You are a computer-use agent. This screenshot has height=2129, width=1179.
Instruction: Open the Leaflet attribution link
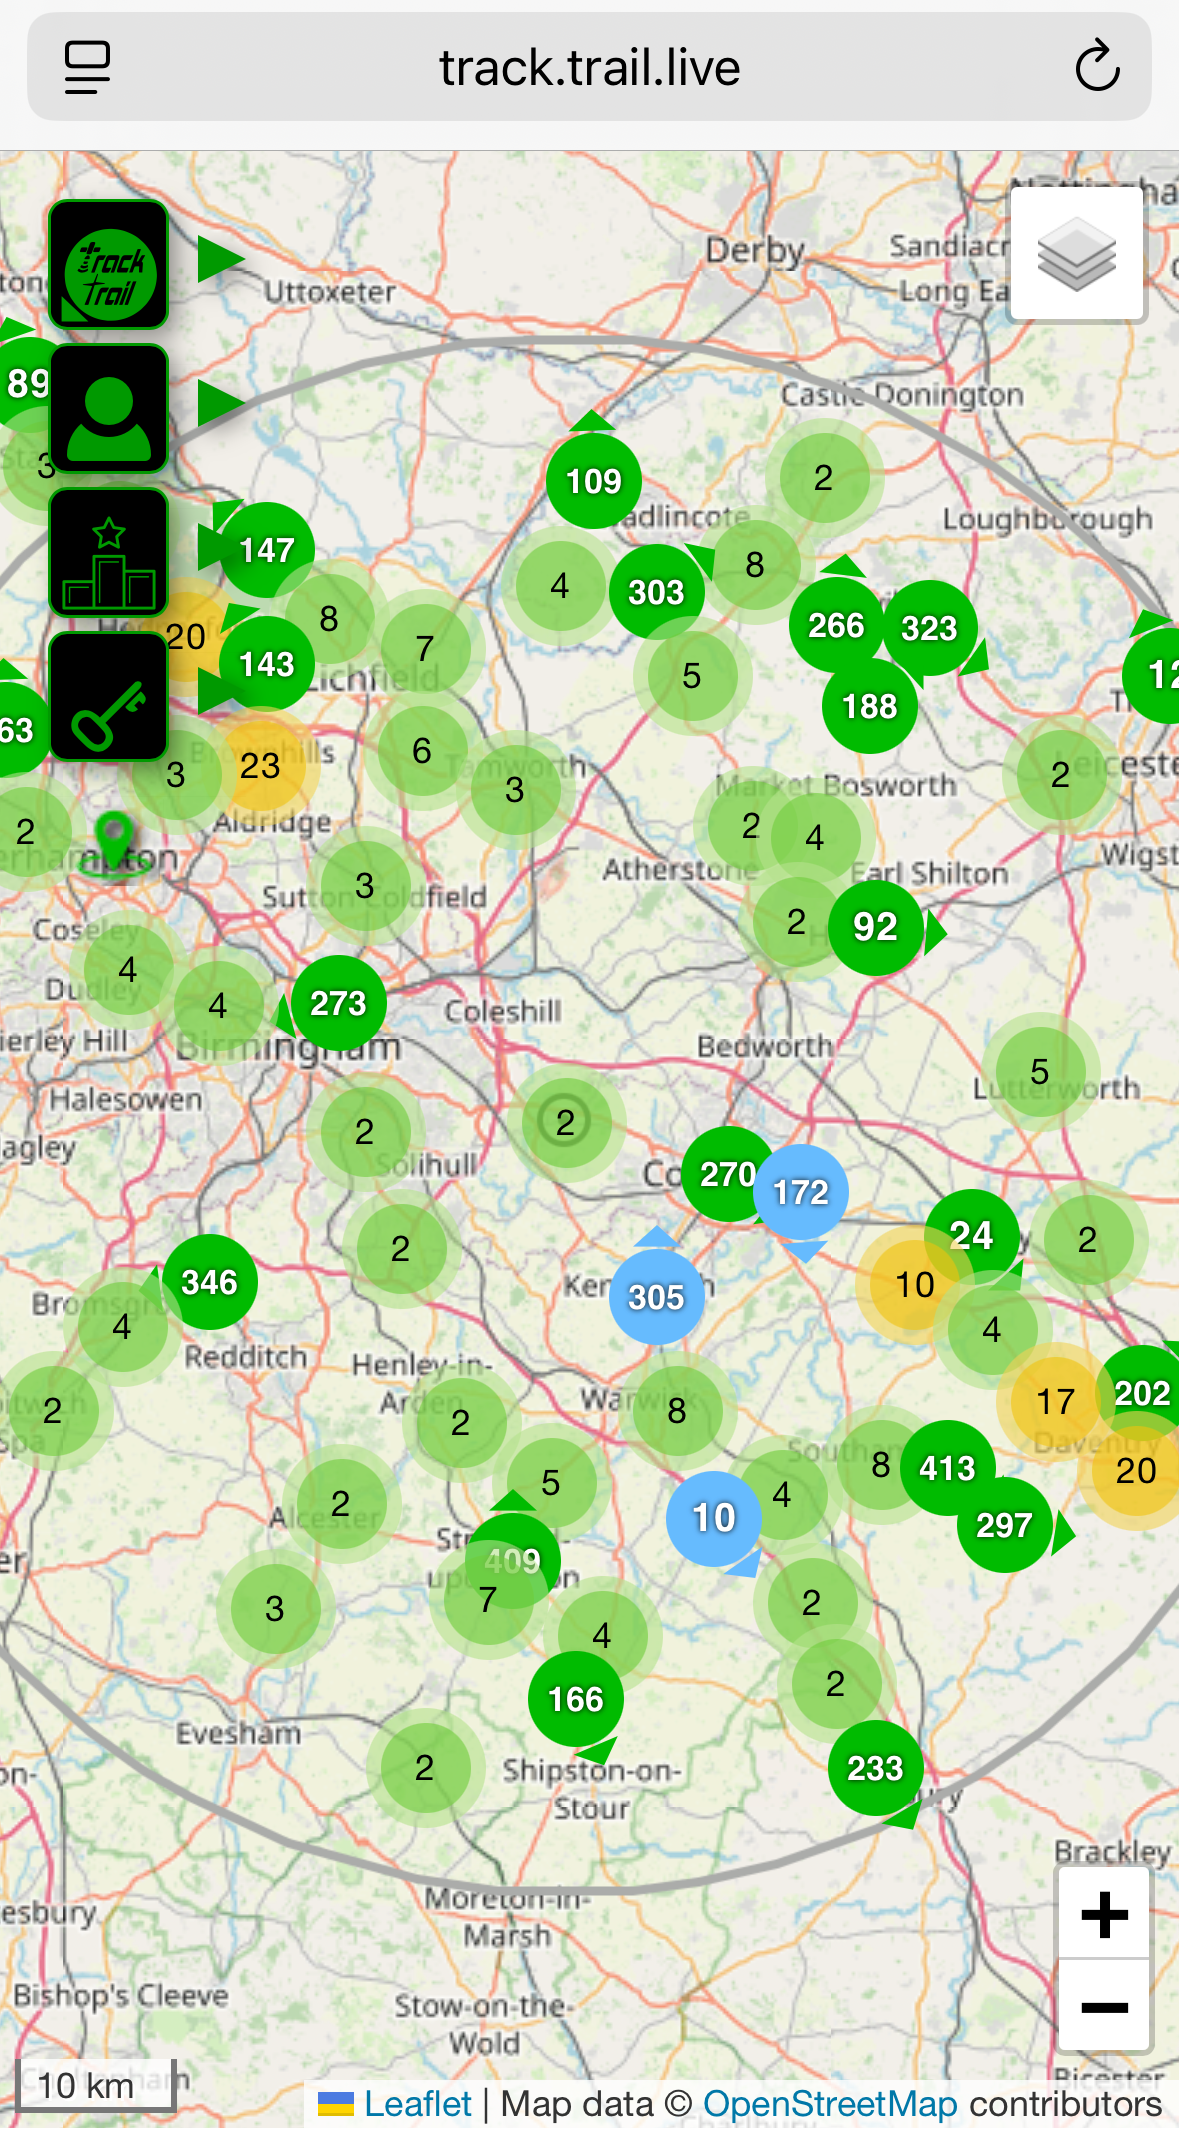click(417, 2103)
